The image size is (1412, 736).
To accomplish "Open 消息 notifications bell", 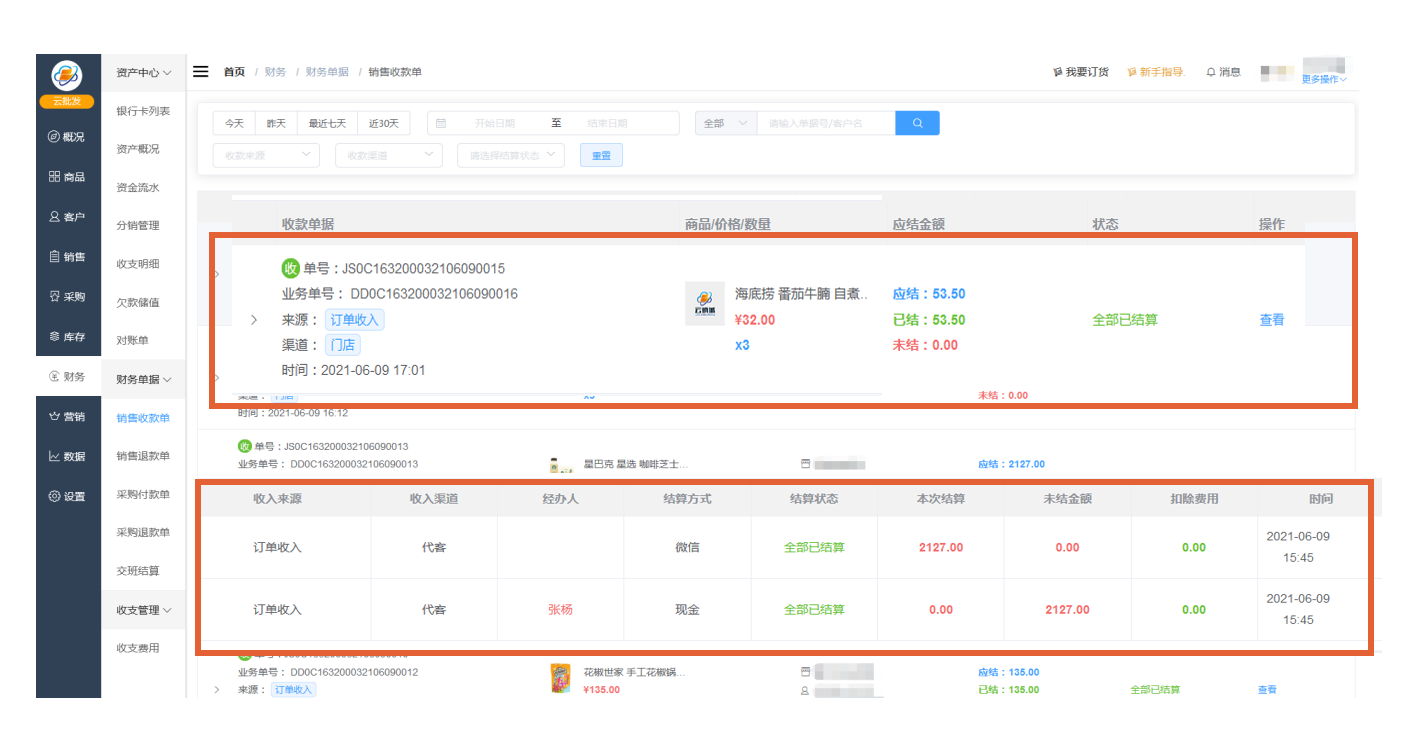I will click(x=1223, y=72).
